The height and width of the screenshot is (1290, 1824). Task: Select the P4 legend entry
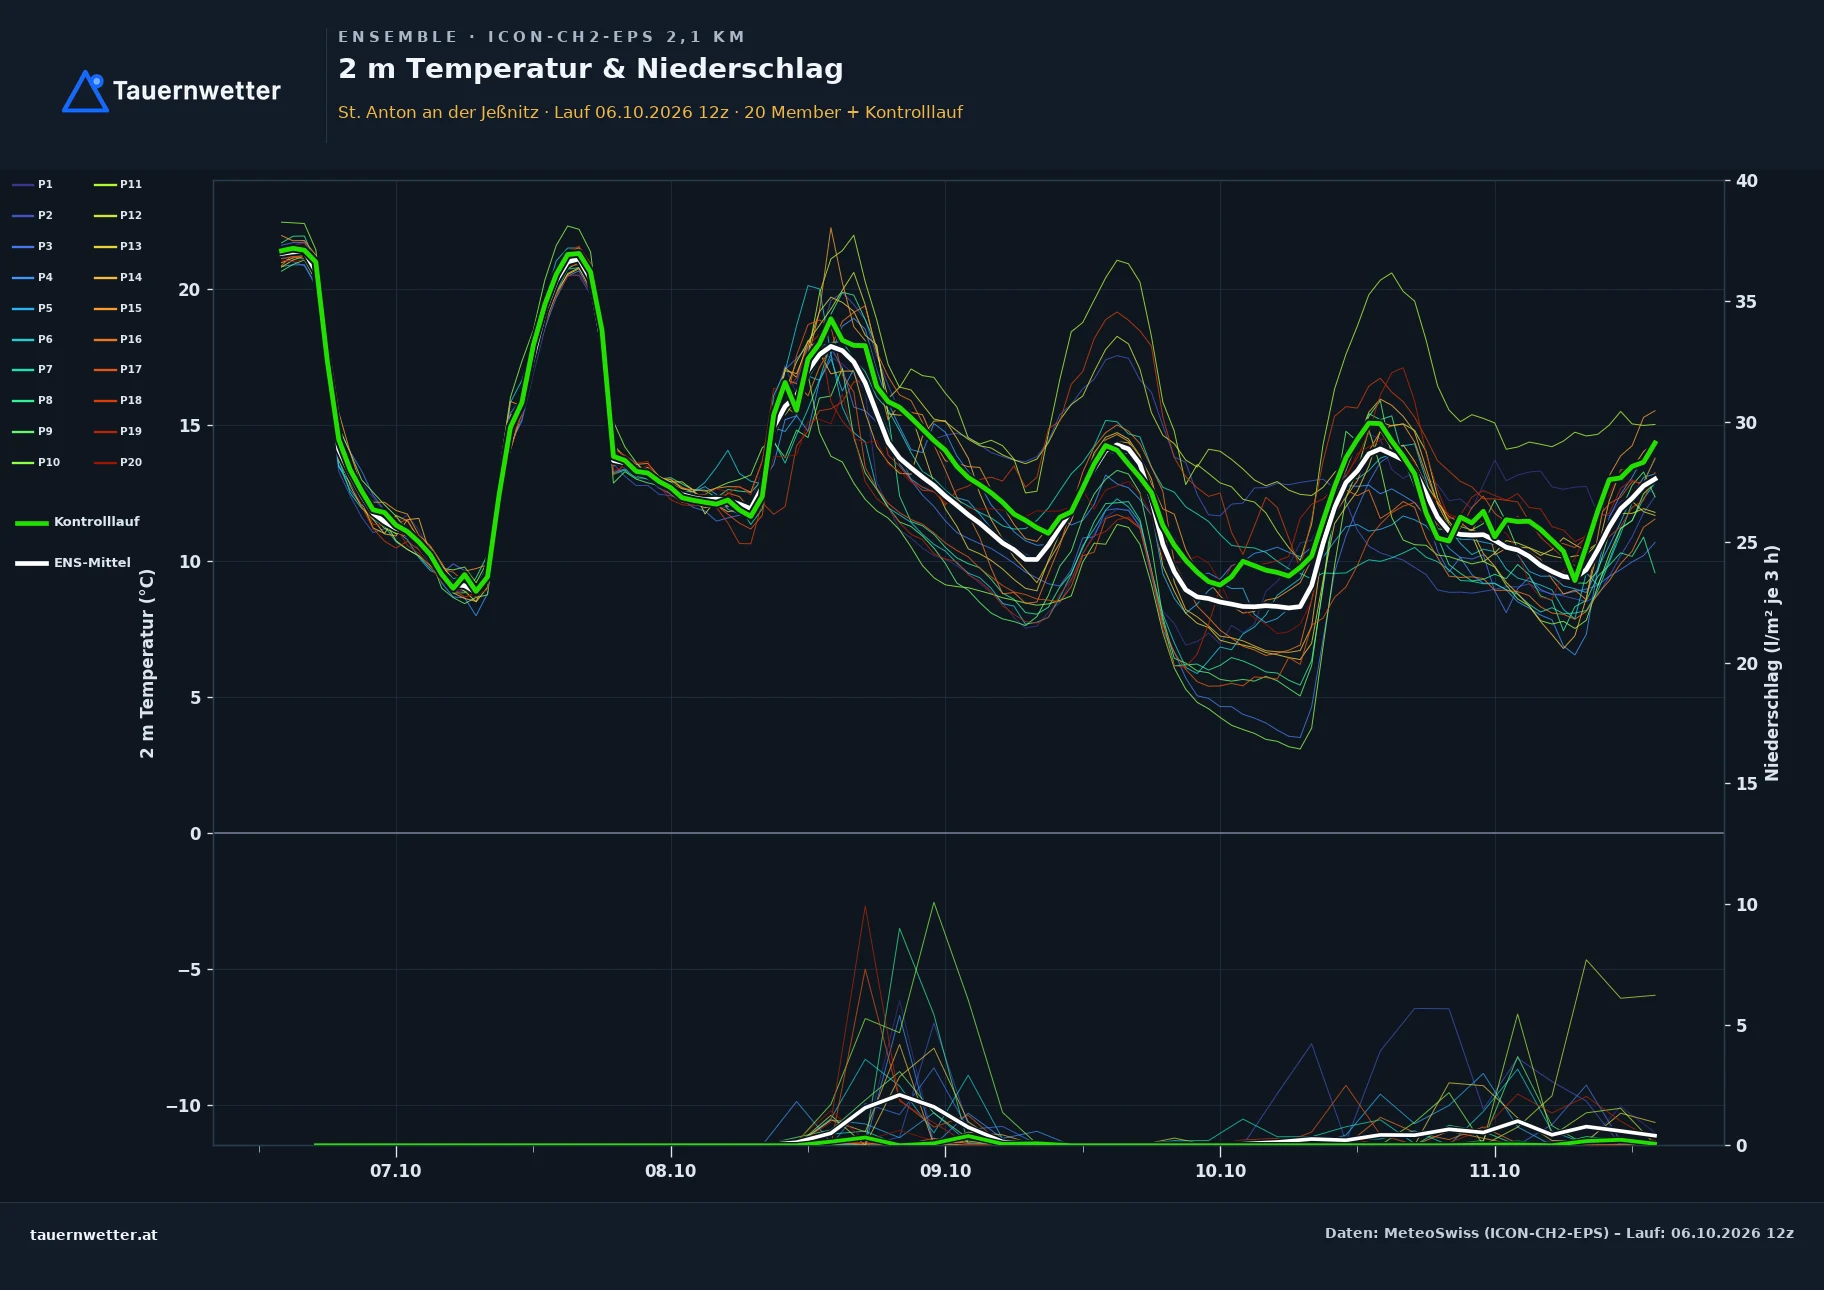pos(33,278)
